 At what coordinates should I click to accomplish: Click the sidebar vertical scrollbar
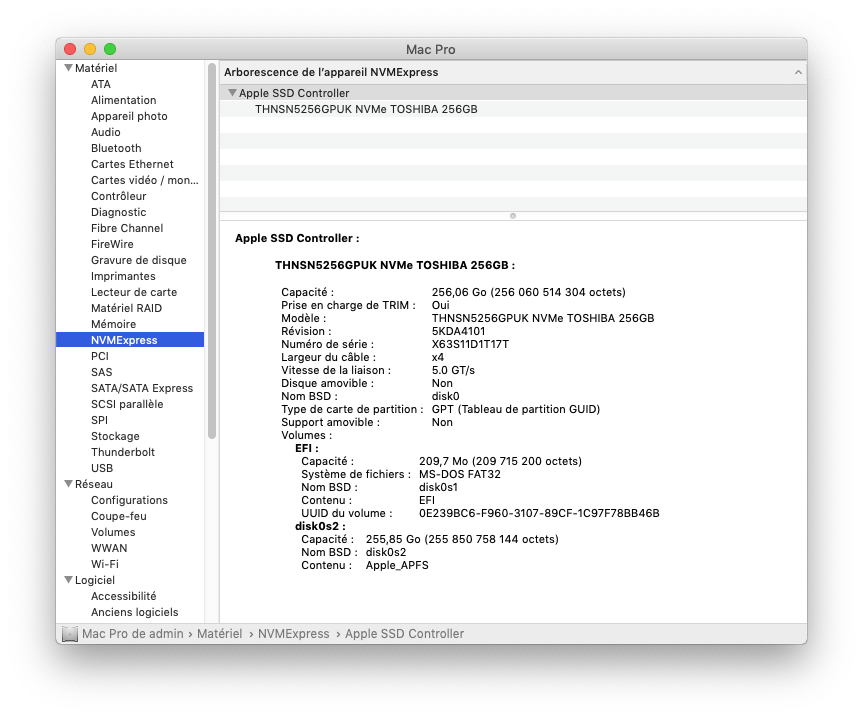pos(212,251)
